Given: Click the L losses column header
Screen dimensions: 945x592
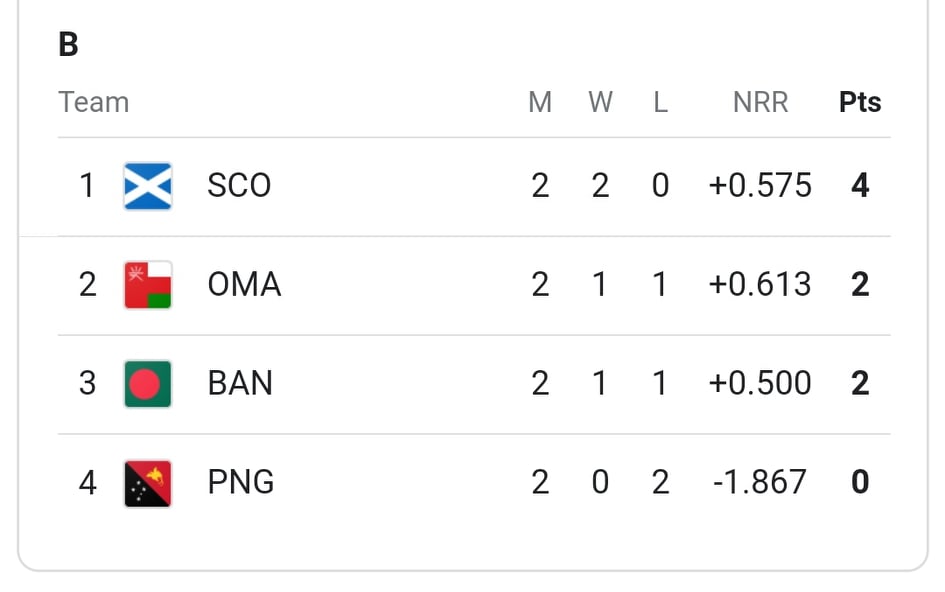Looking at the screenshot, I should click(661, 102).
